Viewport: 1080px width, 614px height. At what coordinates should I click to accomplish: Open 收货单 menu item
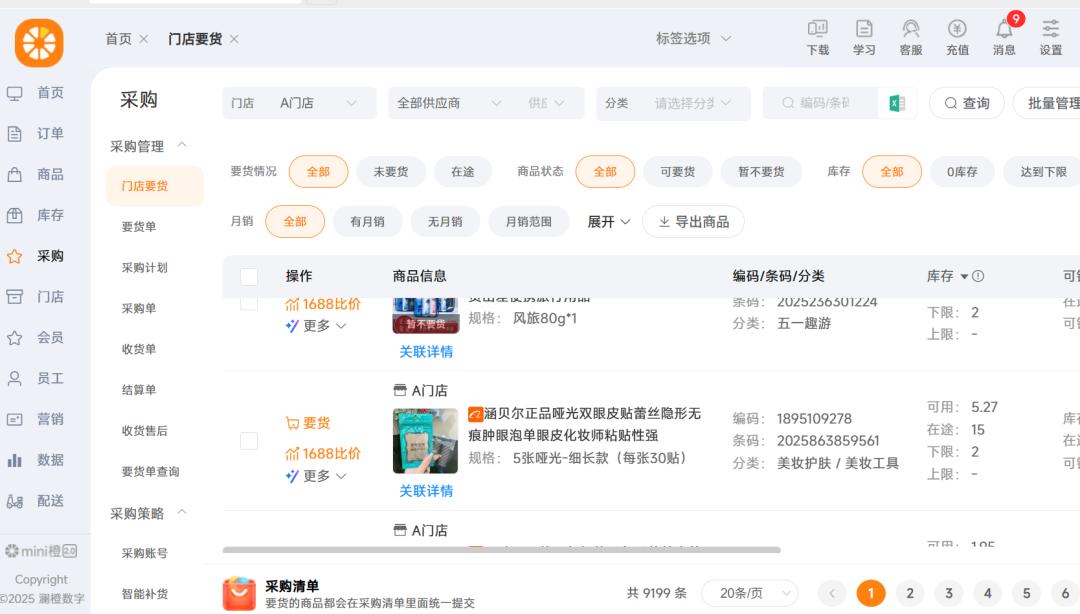(138, 349)
